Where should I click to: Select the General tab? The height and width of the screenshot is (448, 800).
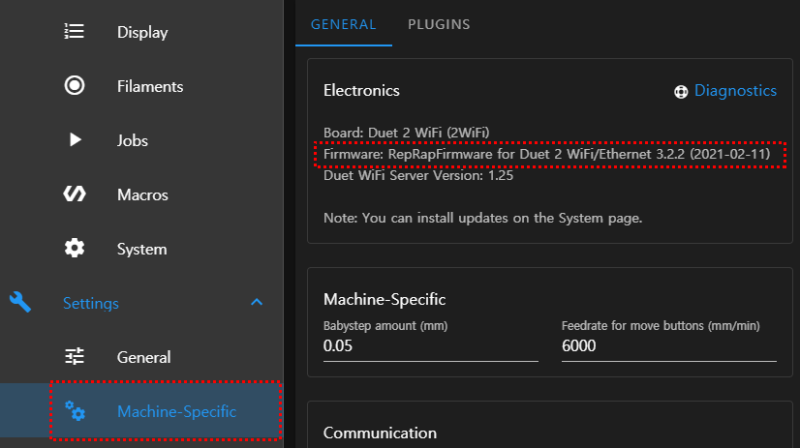(x=343, y=24)
